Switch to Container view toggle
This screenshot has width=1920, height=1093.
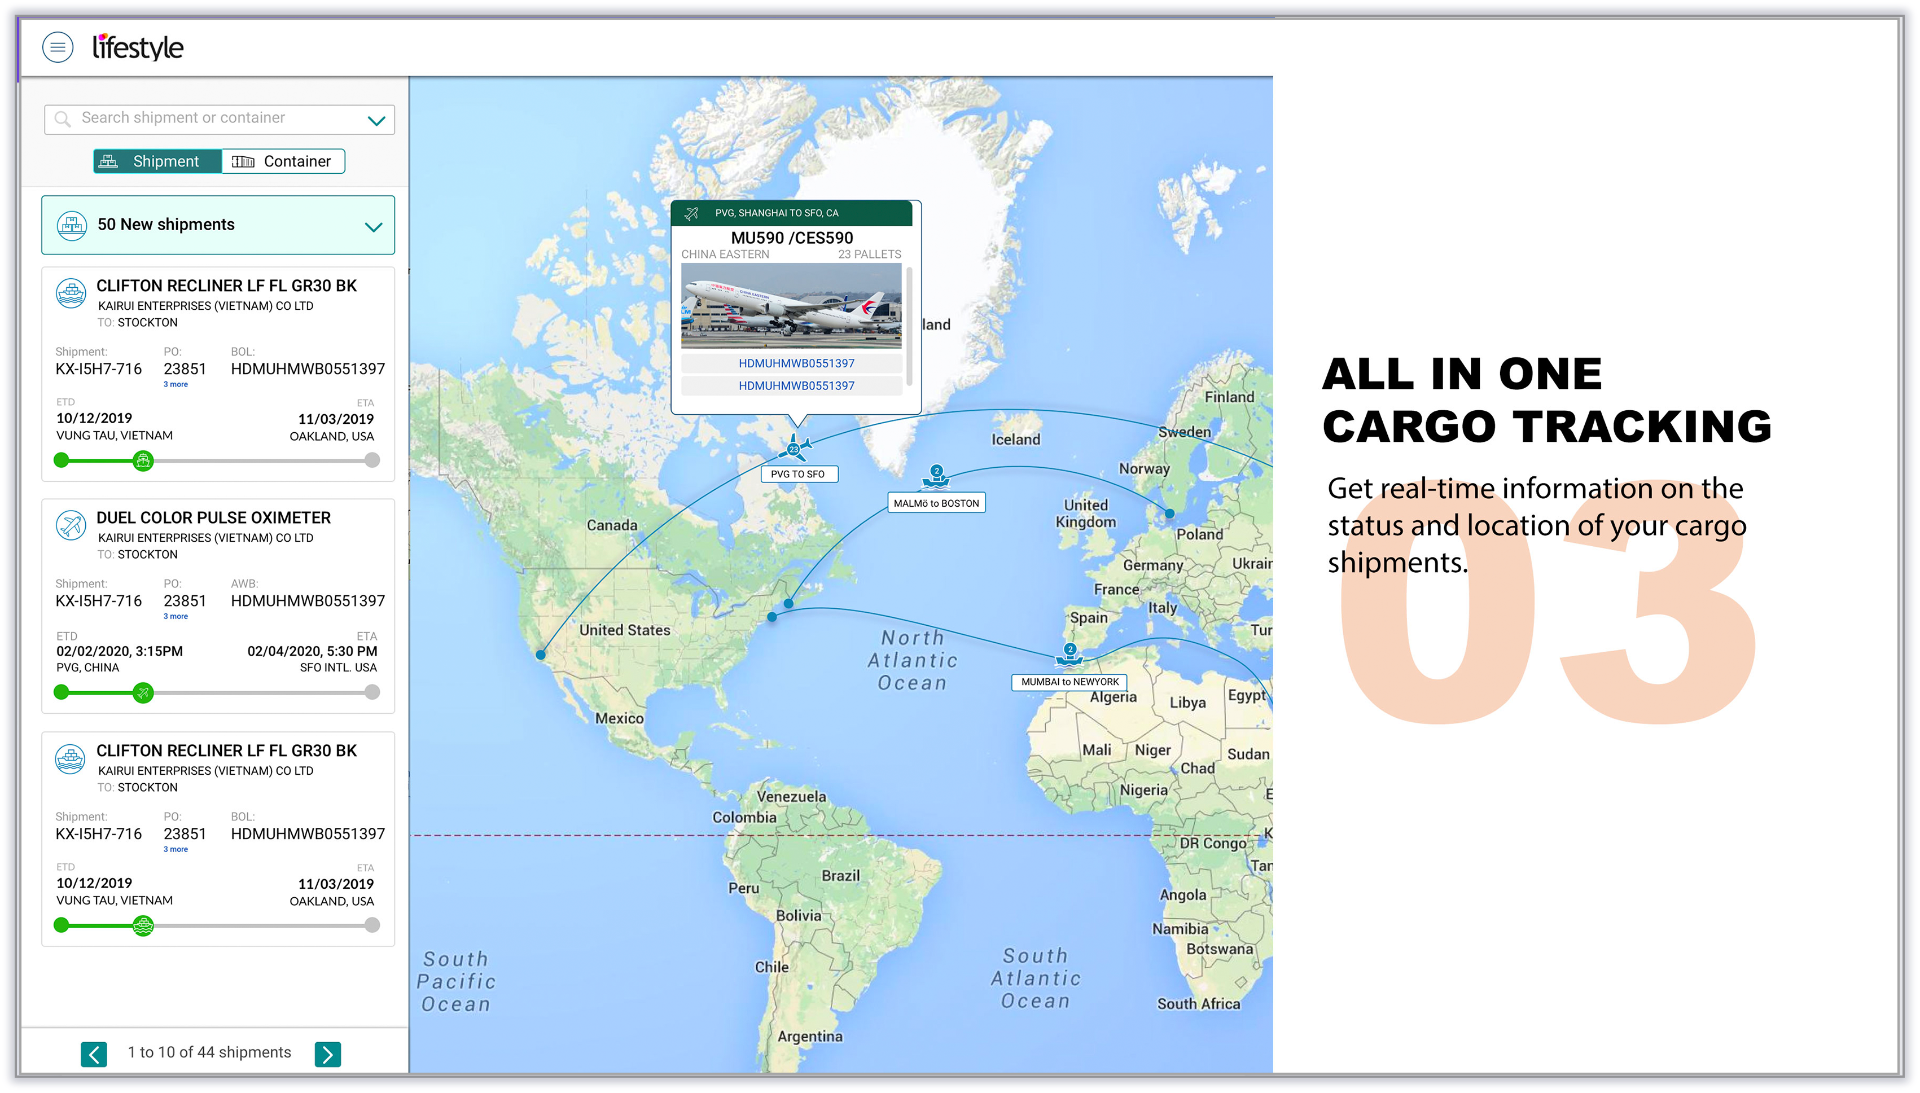[x=283, y=161]
